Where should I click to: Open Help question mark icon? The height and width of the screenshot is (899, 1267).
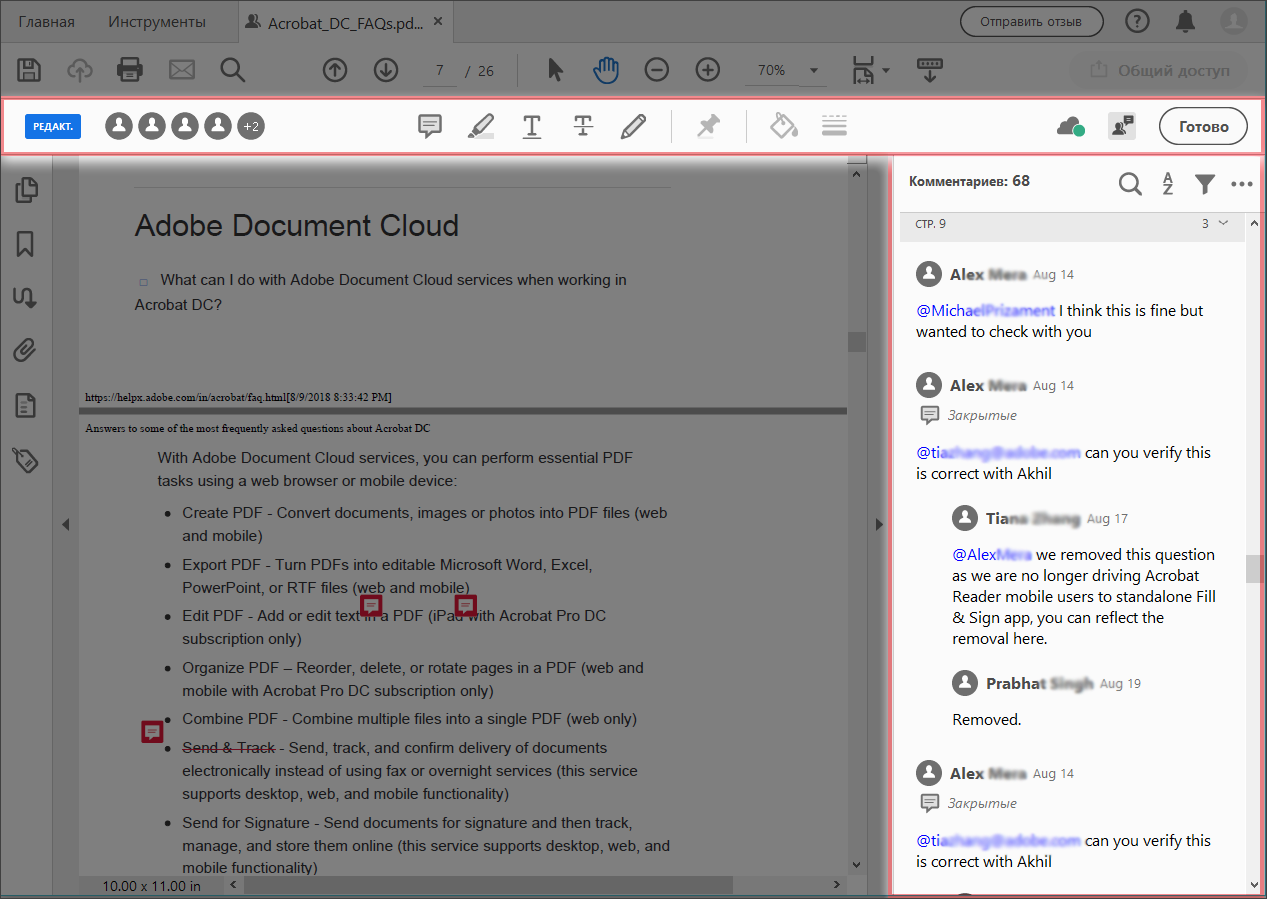click(1137, 21)
